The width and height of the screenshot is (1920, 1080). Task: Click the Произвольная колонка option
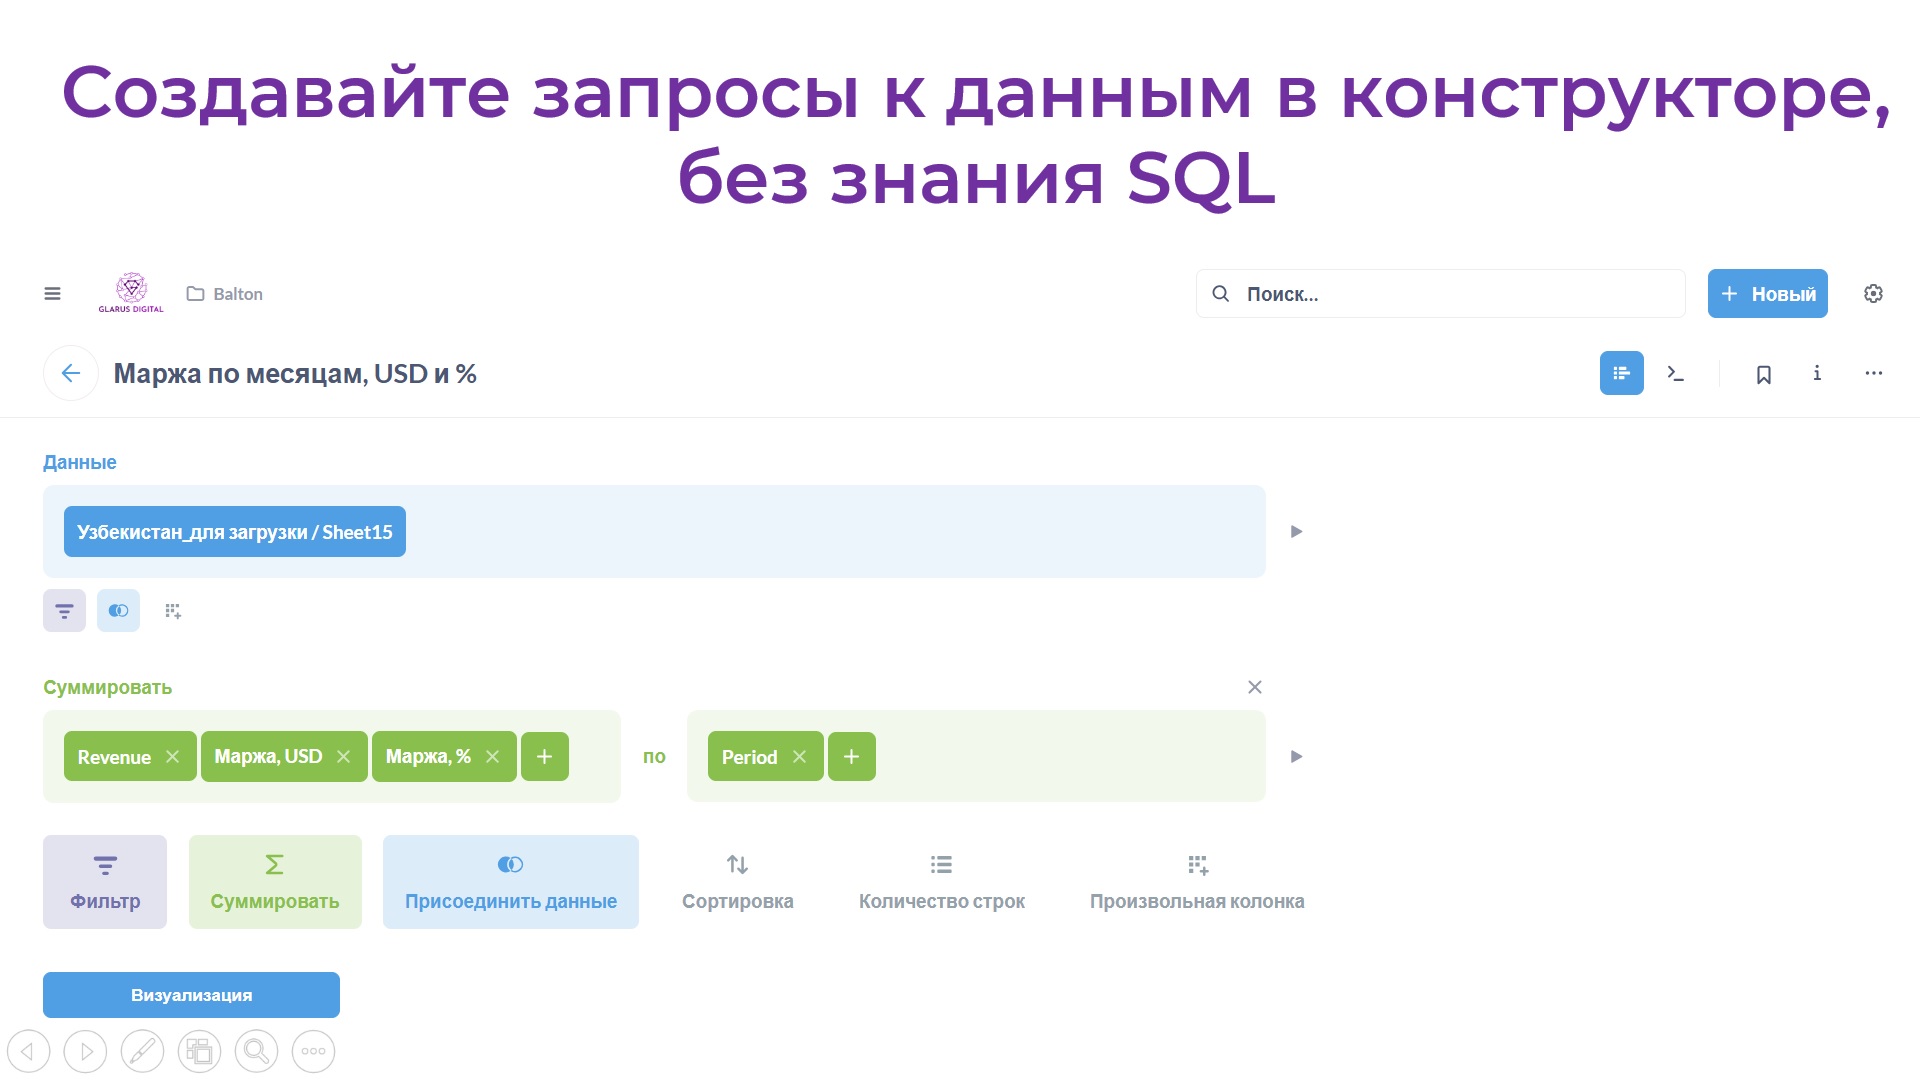1197,882
